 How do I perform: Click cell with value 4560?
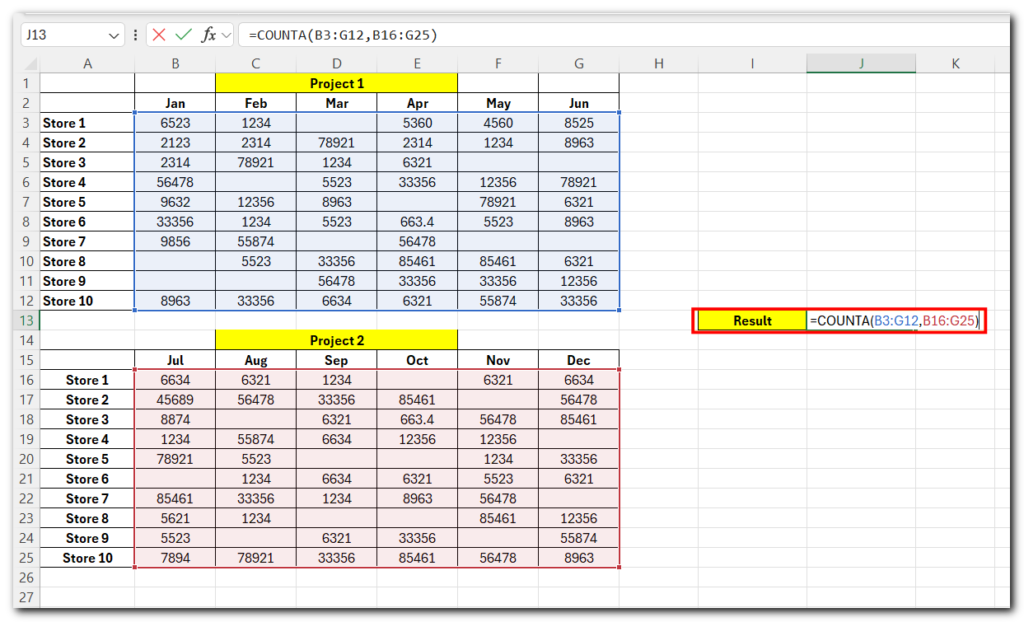click(x=498, y=123)
